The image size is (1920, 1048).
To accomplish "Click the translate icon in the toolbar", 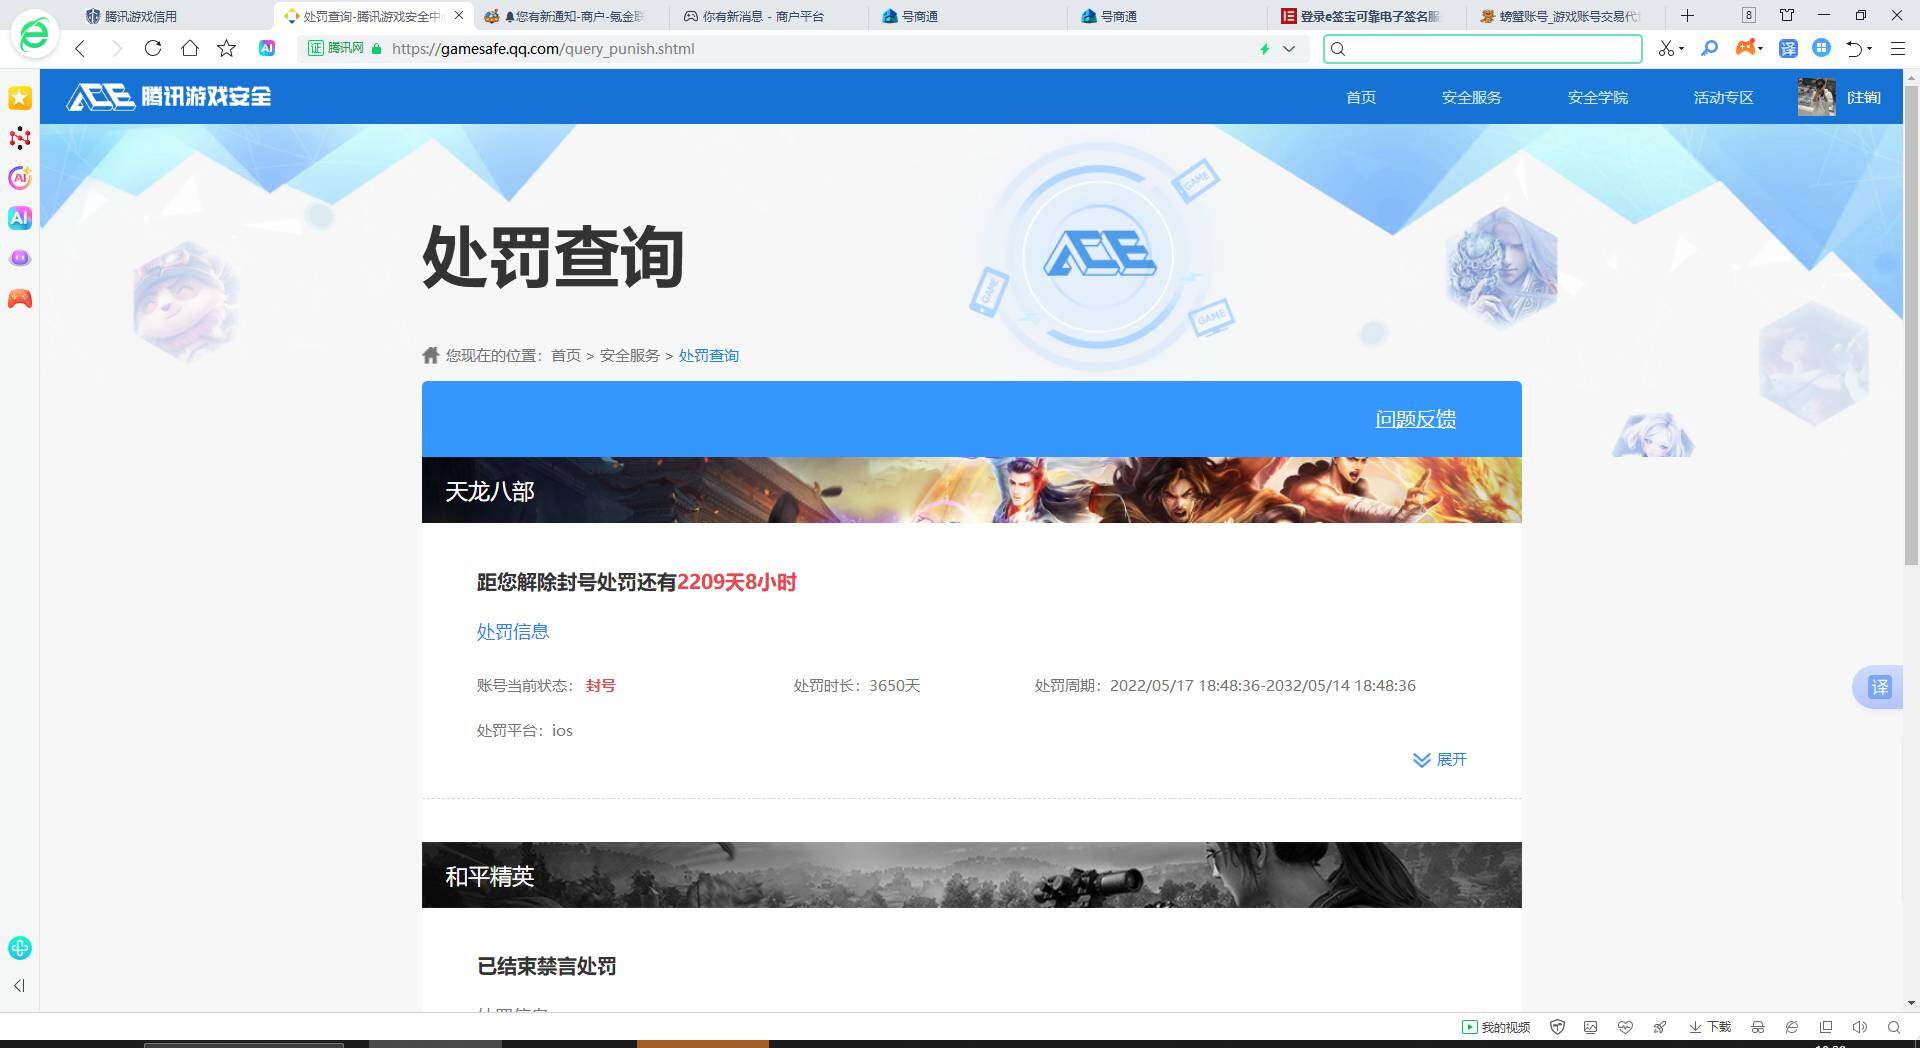I will click(1789, 48).
